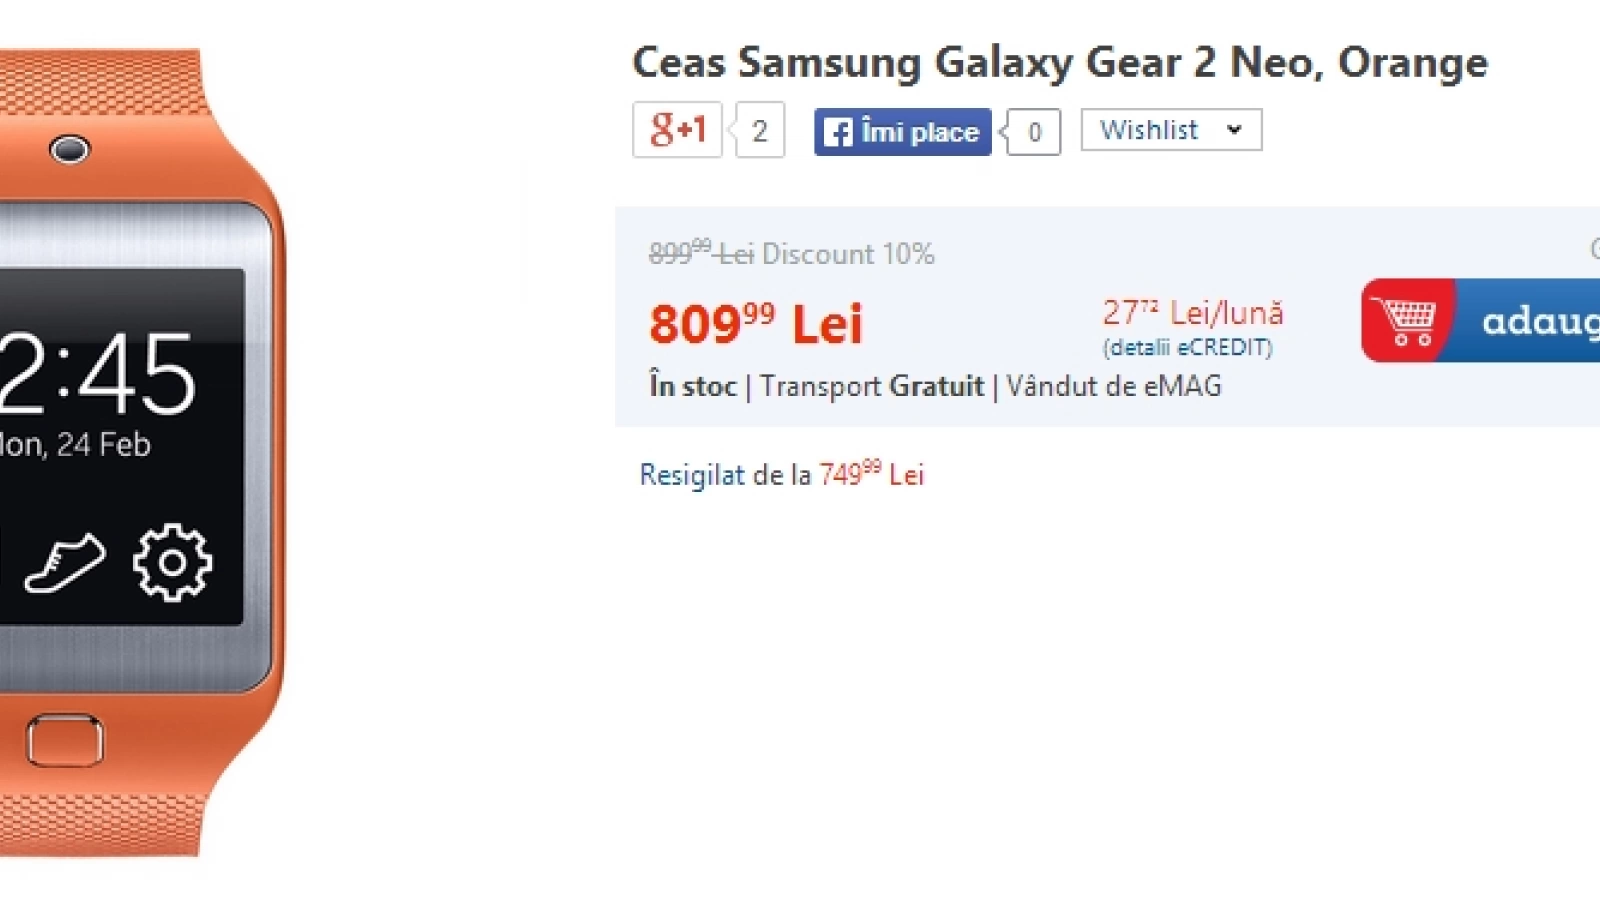Click the Facebook Îmi place like button

pyautogui.click(x=902, y=132)
